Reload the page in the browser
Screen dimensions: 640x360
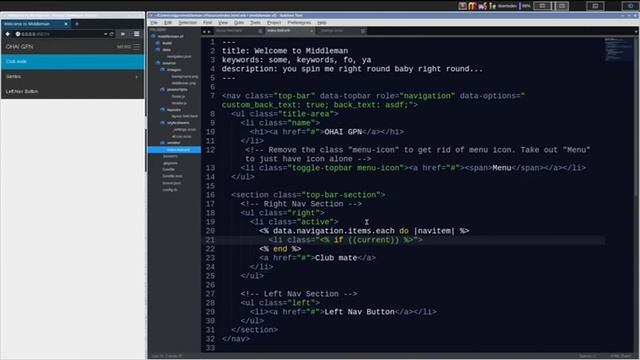coord(111,34)
